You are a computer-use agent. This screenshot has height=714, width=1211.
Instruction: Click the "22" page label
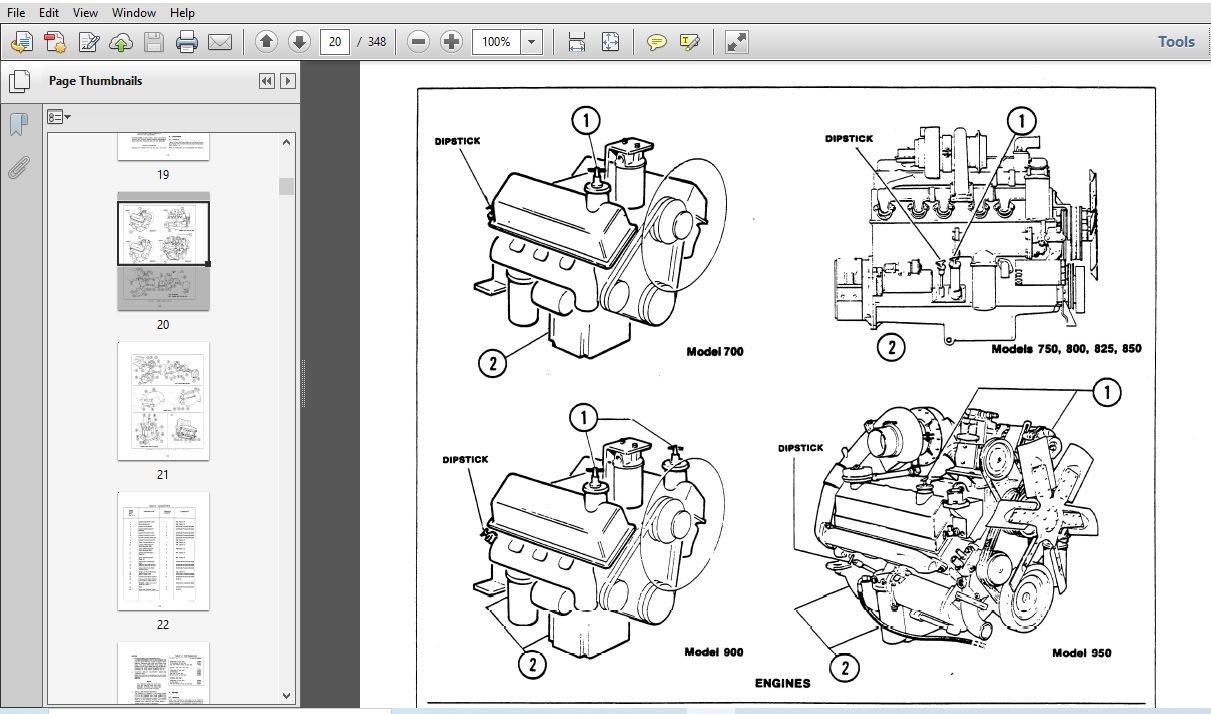point(163,625)
